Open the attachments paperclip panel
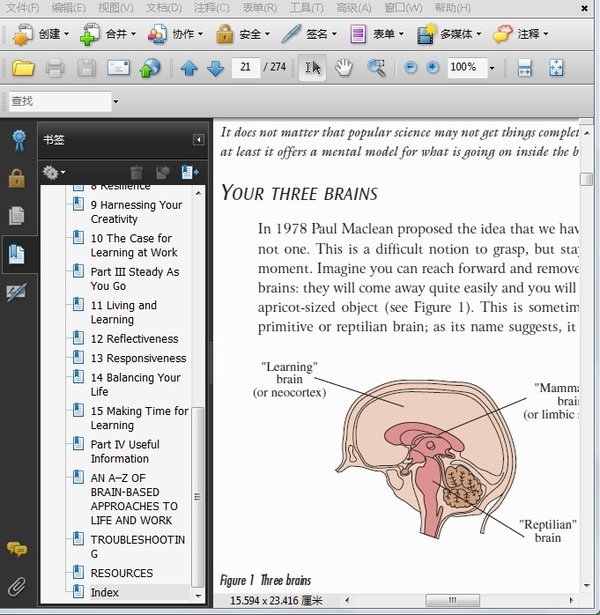This screenshot has width=600, height=615. click(16, 587)
